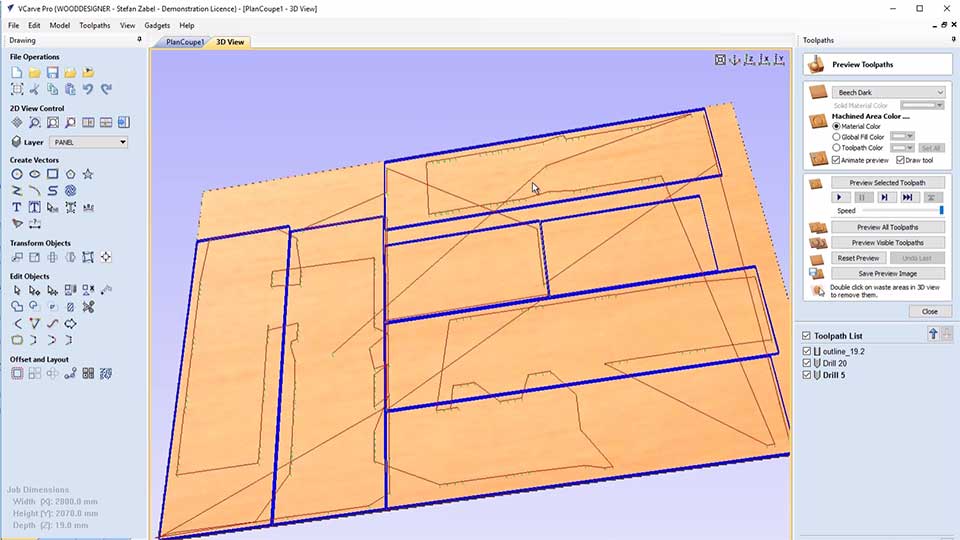Click the Paste clipboard icon
Viewport: 960px width, 540px height.
click(70, 89)
